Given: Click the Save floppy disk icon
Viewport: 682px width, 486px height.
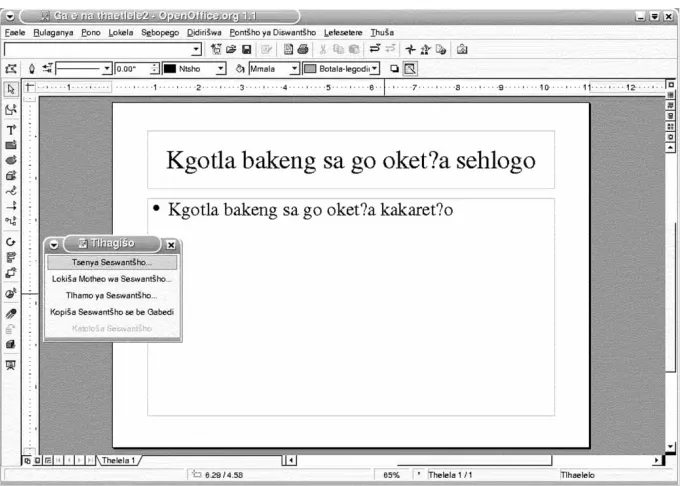Looking at the screenshot, I should [247, 49].
